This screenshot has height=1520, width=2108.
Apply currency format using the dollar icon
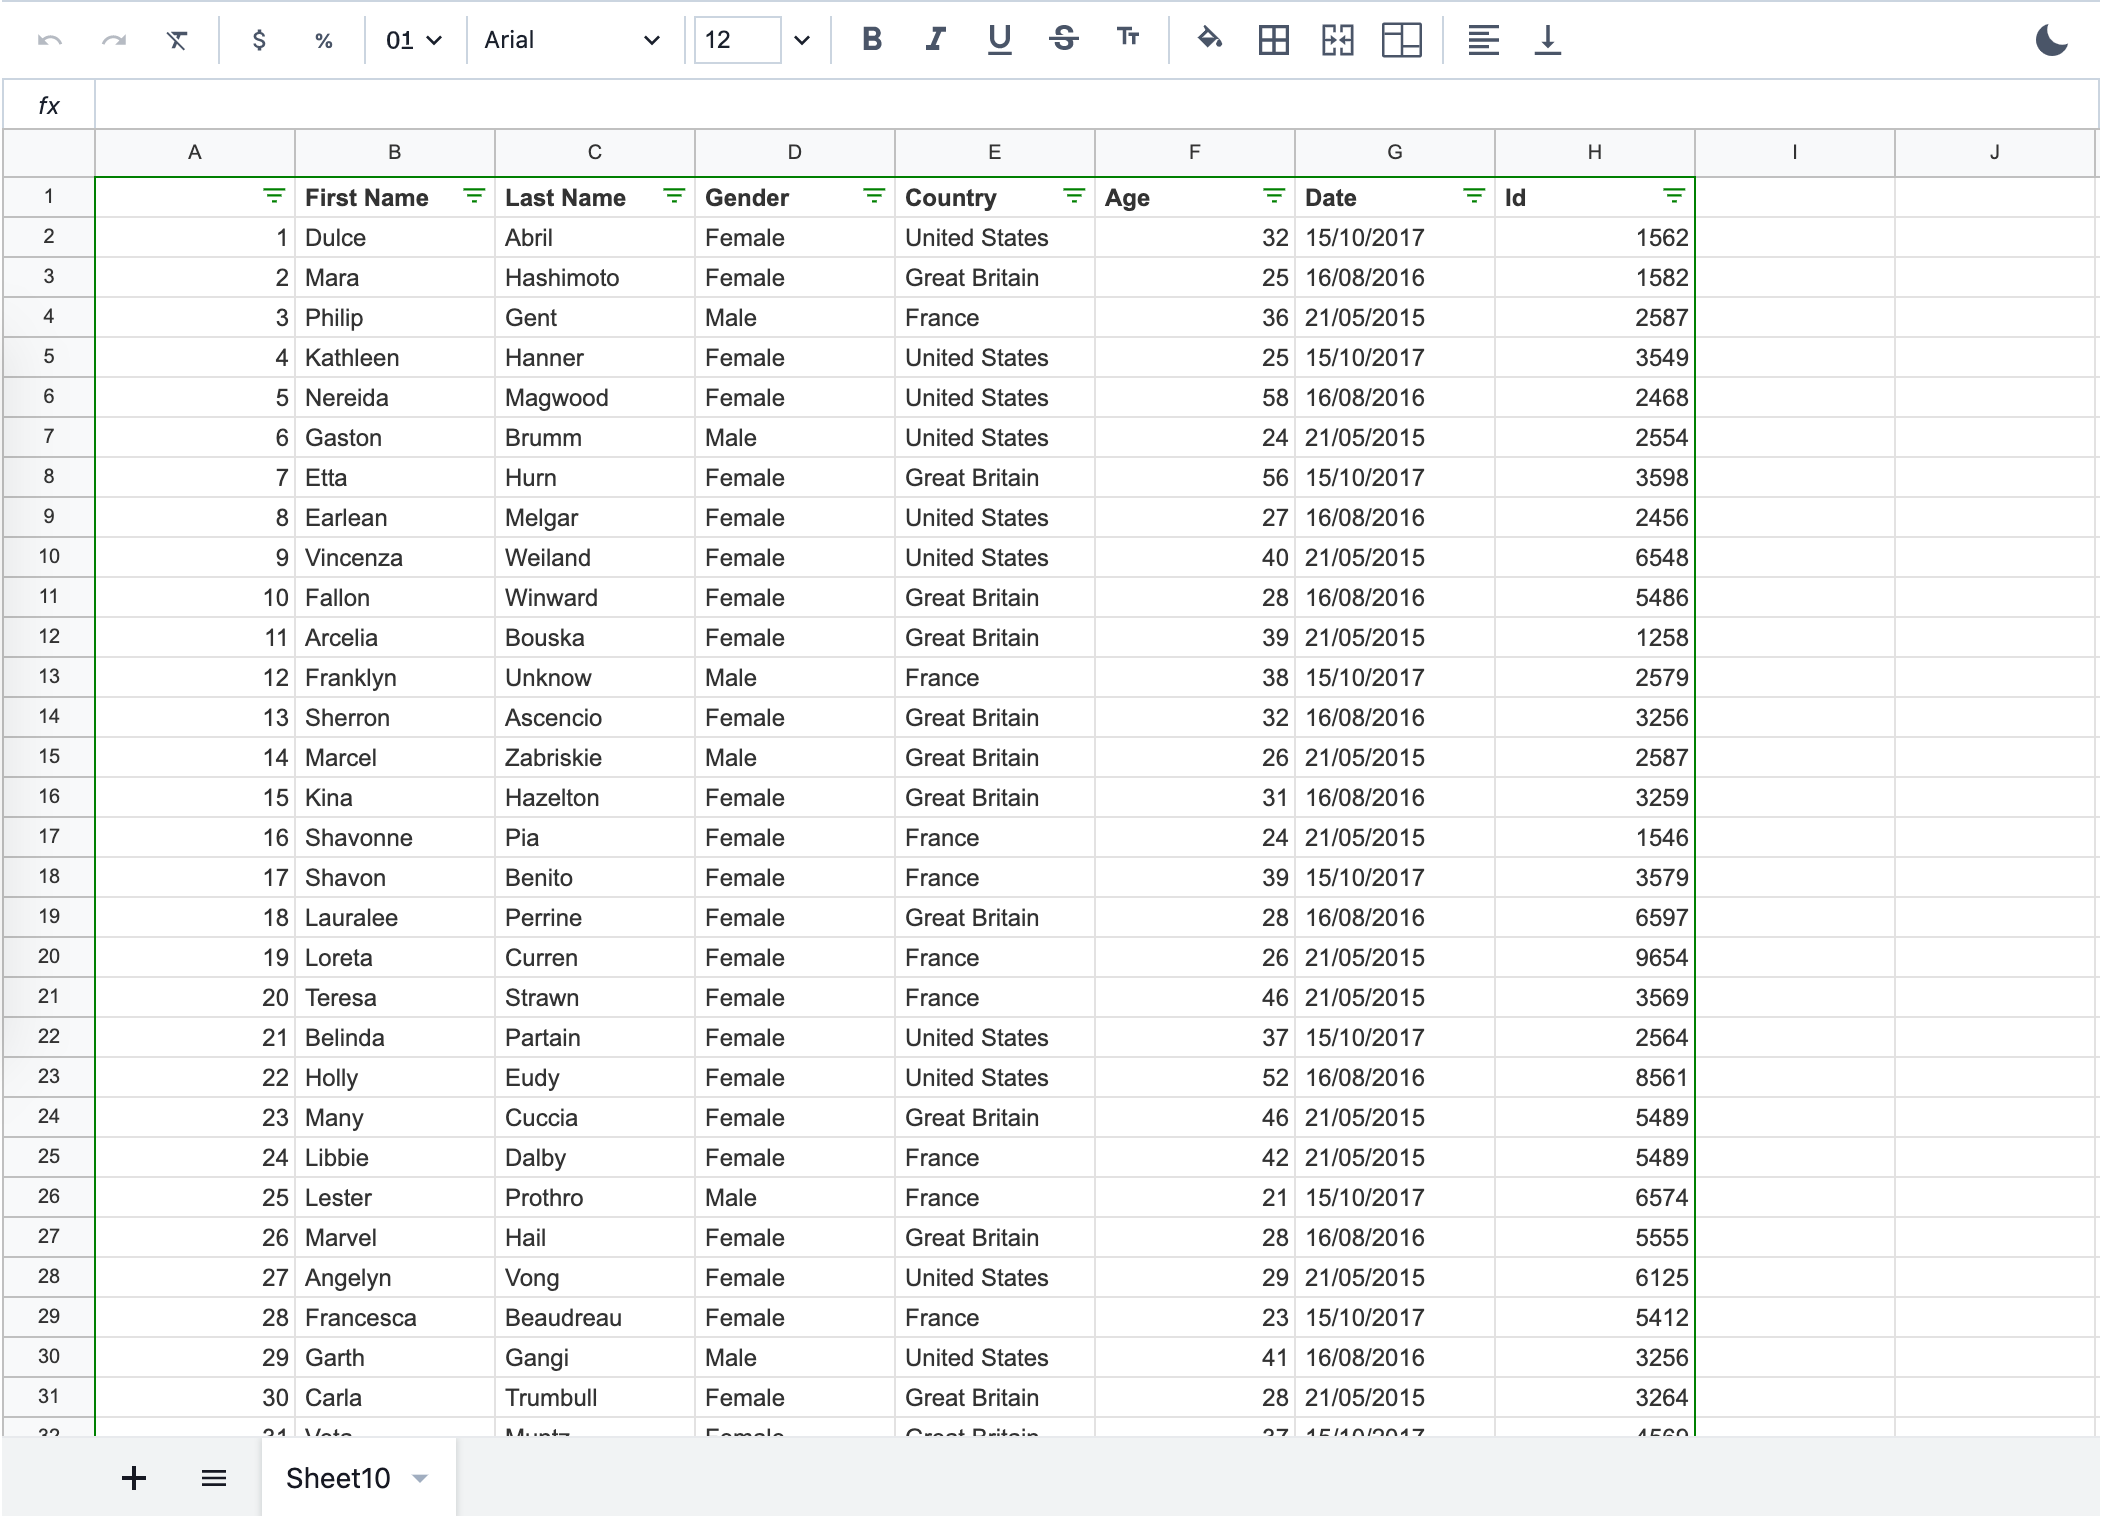[259, 40]
